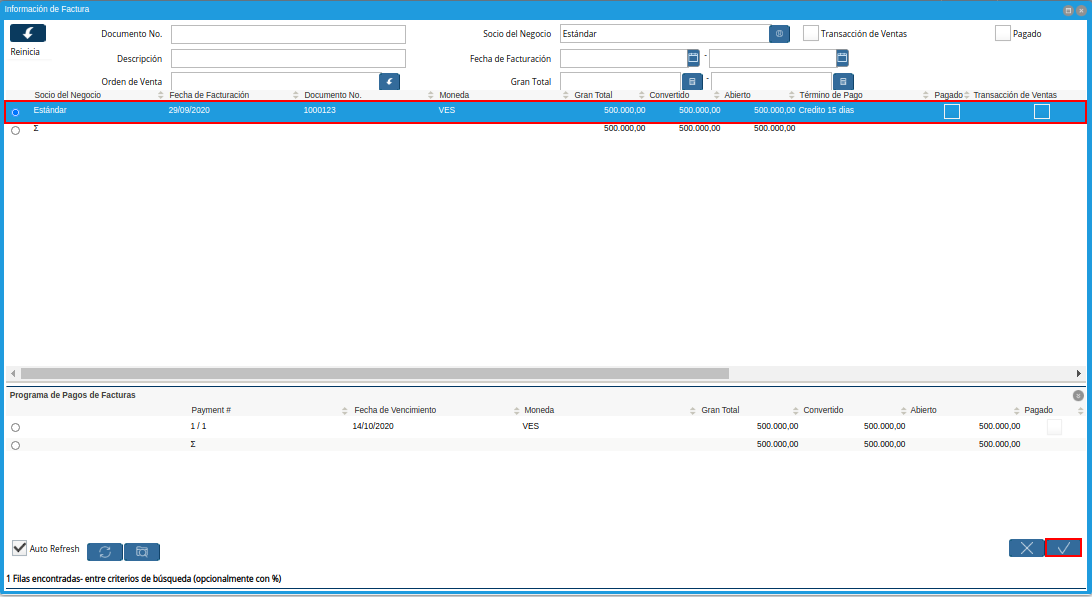Image resolution: width=1092 pixels, height=597 pixels.
Task: Click the zoom/find record icon button
Action: [142, 552]
